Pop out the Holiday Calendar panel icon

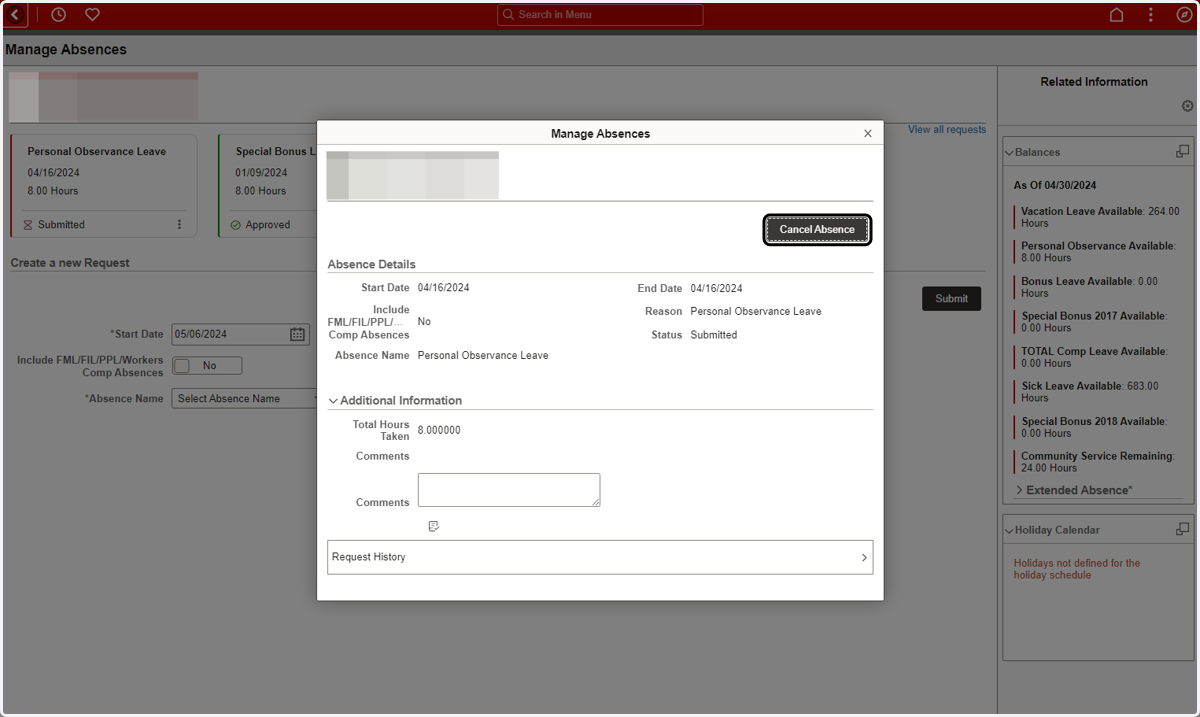(x=1182, y=529)
